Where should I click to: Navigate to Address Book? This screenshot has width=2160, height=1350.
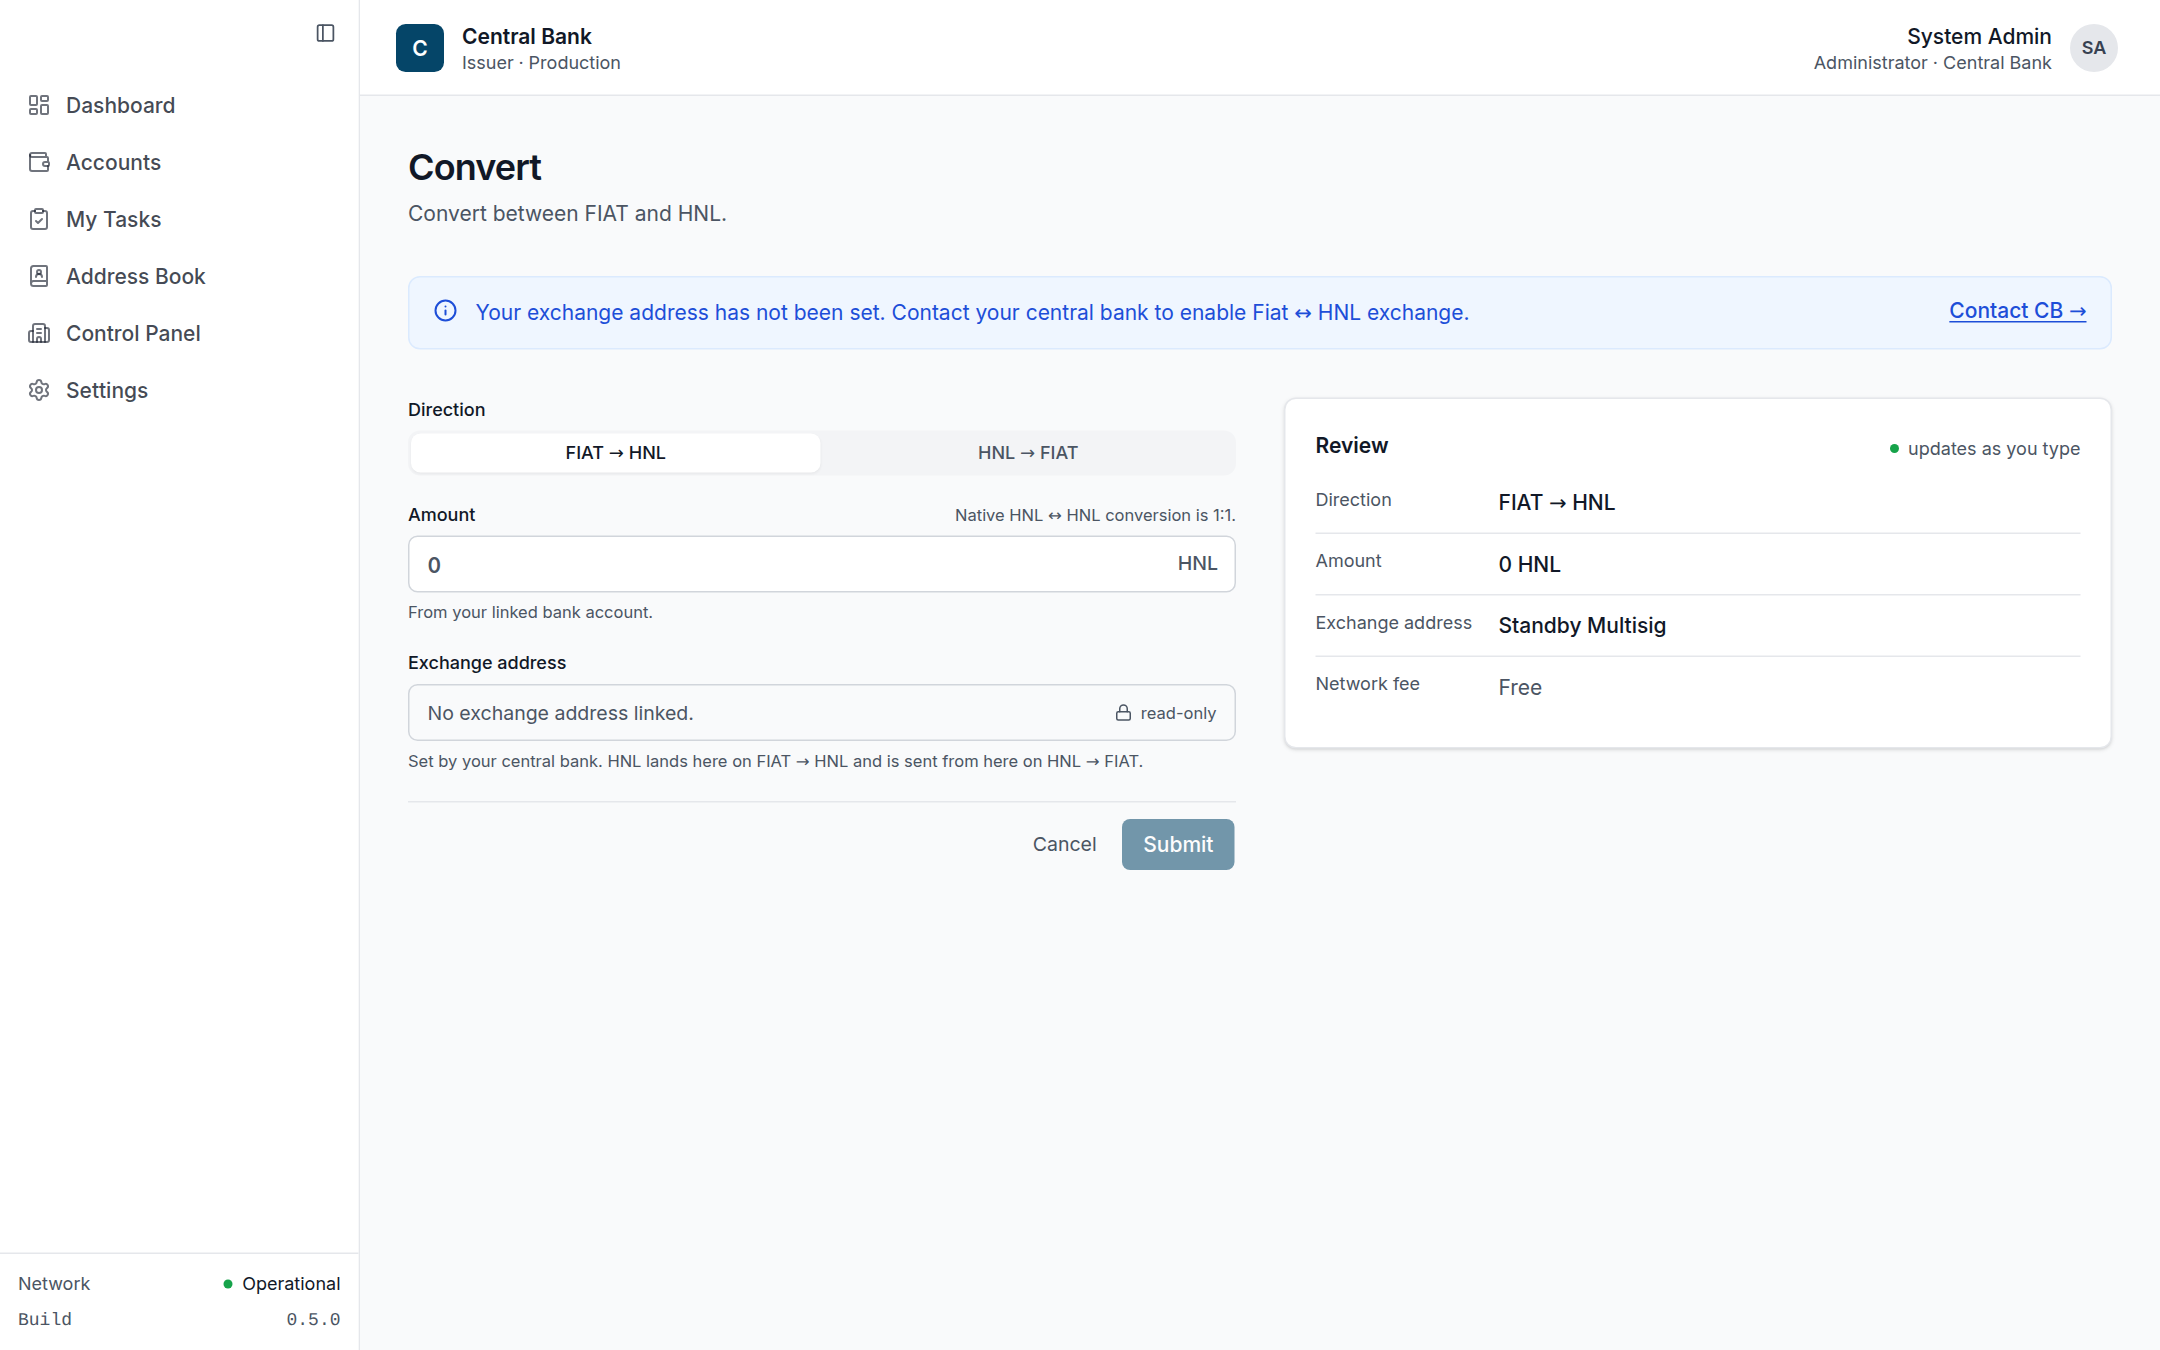(180, 276)
